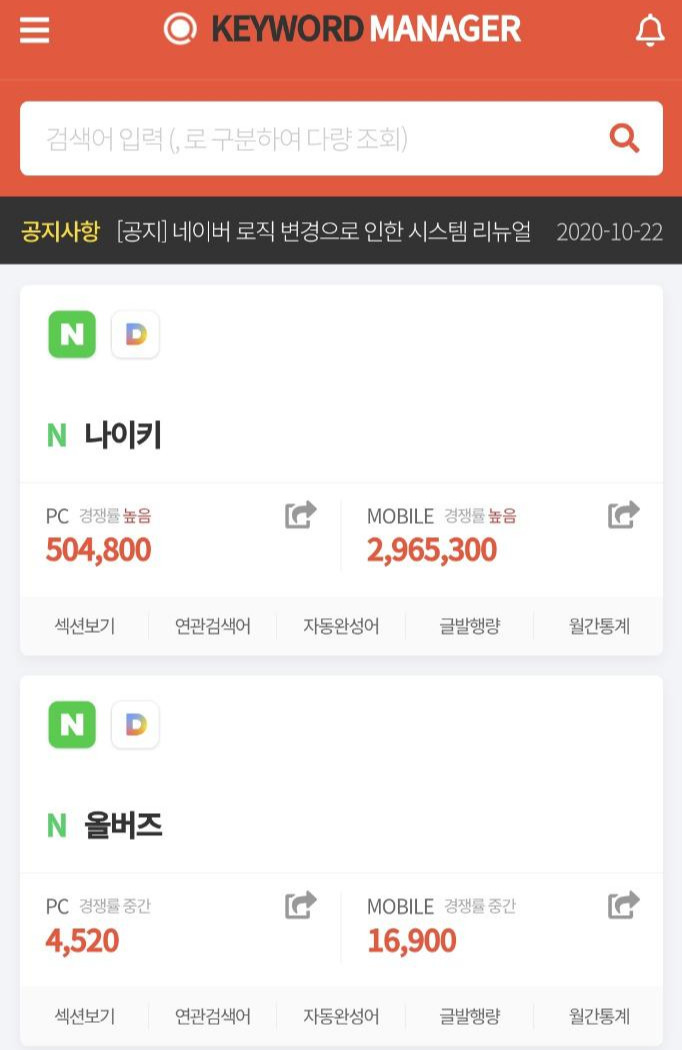The height and width of the screenshot is (1050, 682).
Task: Select Naver icon in 올버즈 card
Action: click(x=72, y=725)
